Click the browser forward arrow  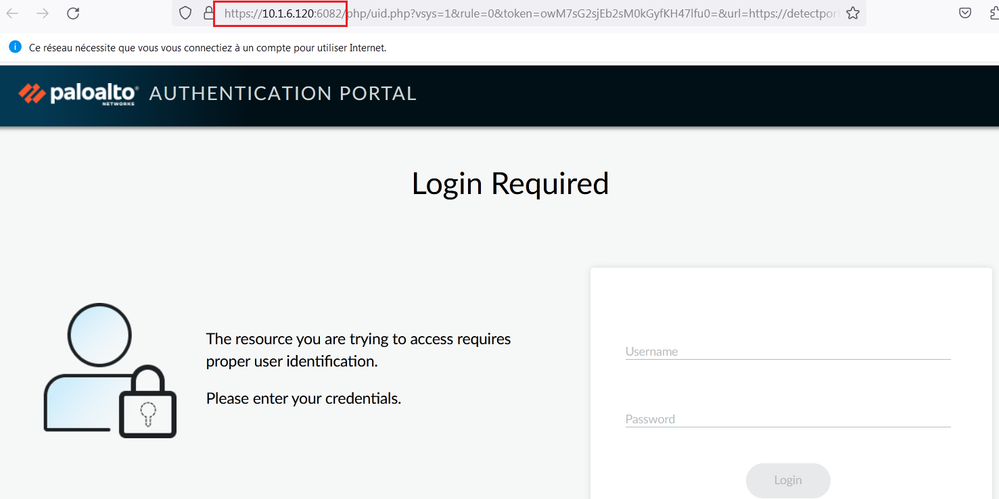click(x=43, y=14)
